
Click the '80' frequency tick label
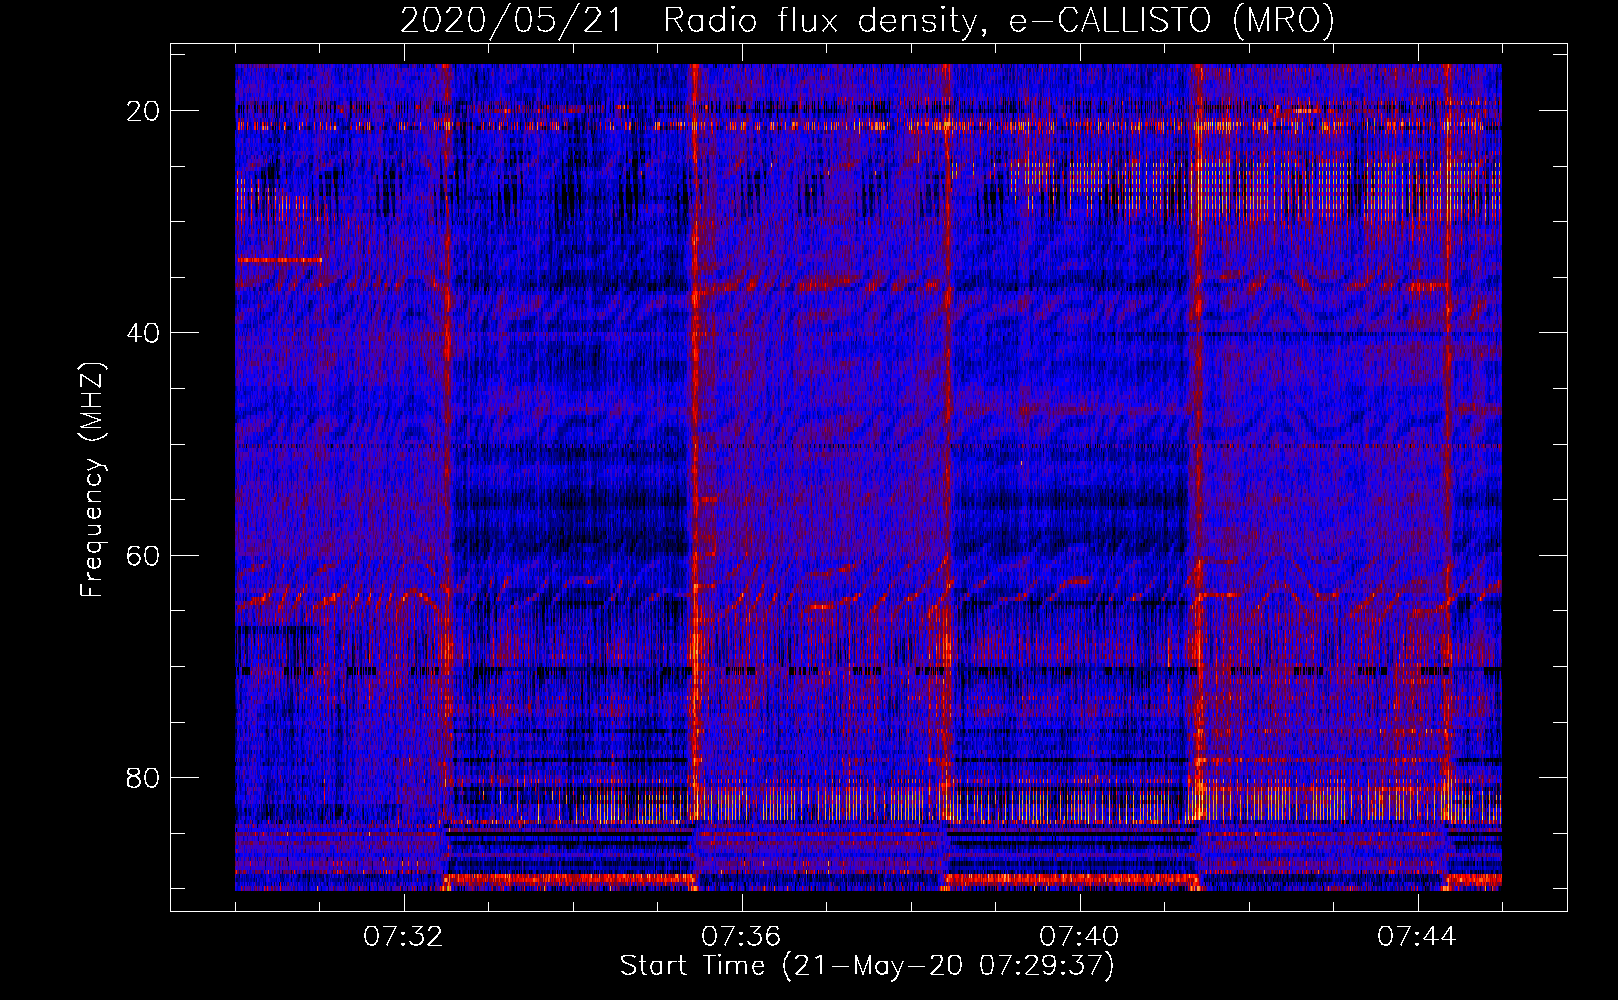point(144,777)
